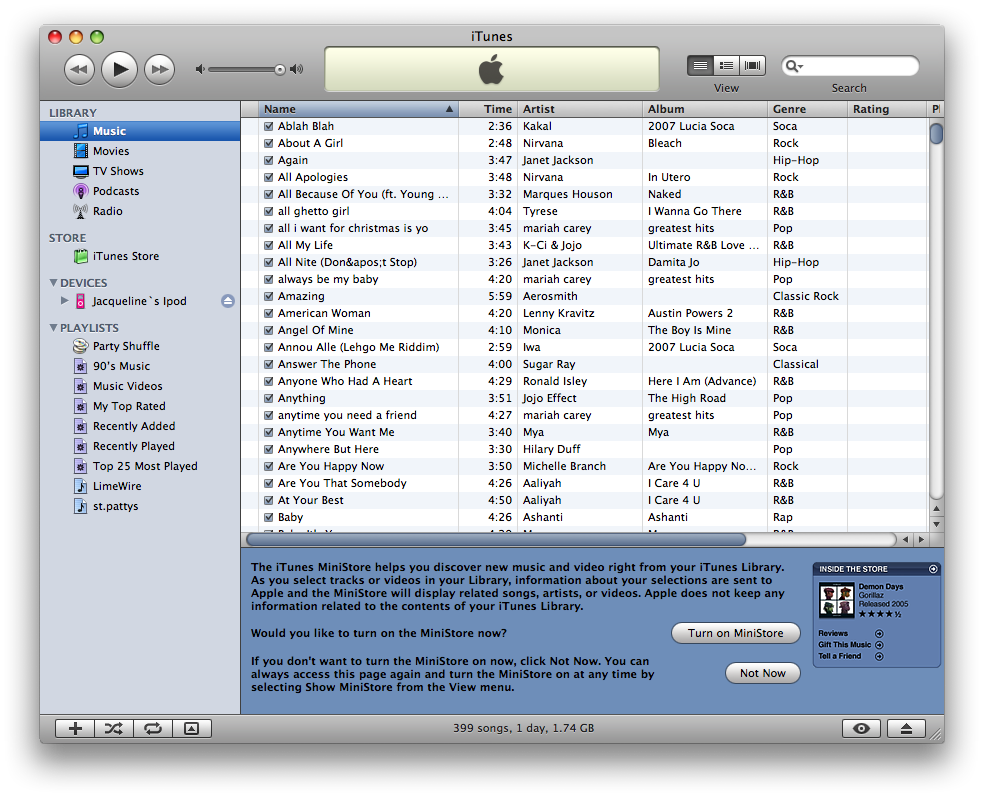Collapse the PLAYLISTS section
984x798 pixels.
click(x=53, y=327)
